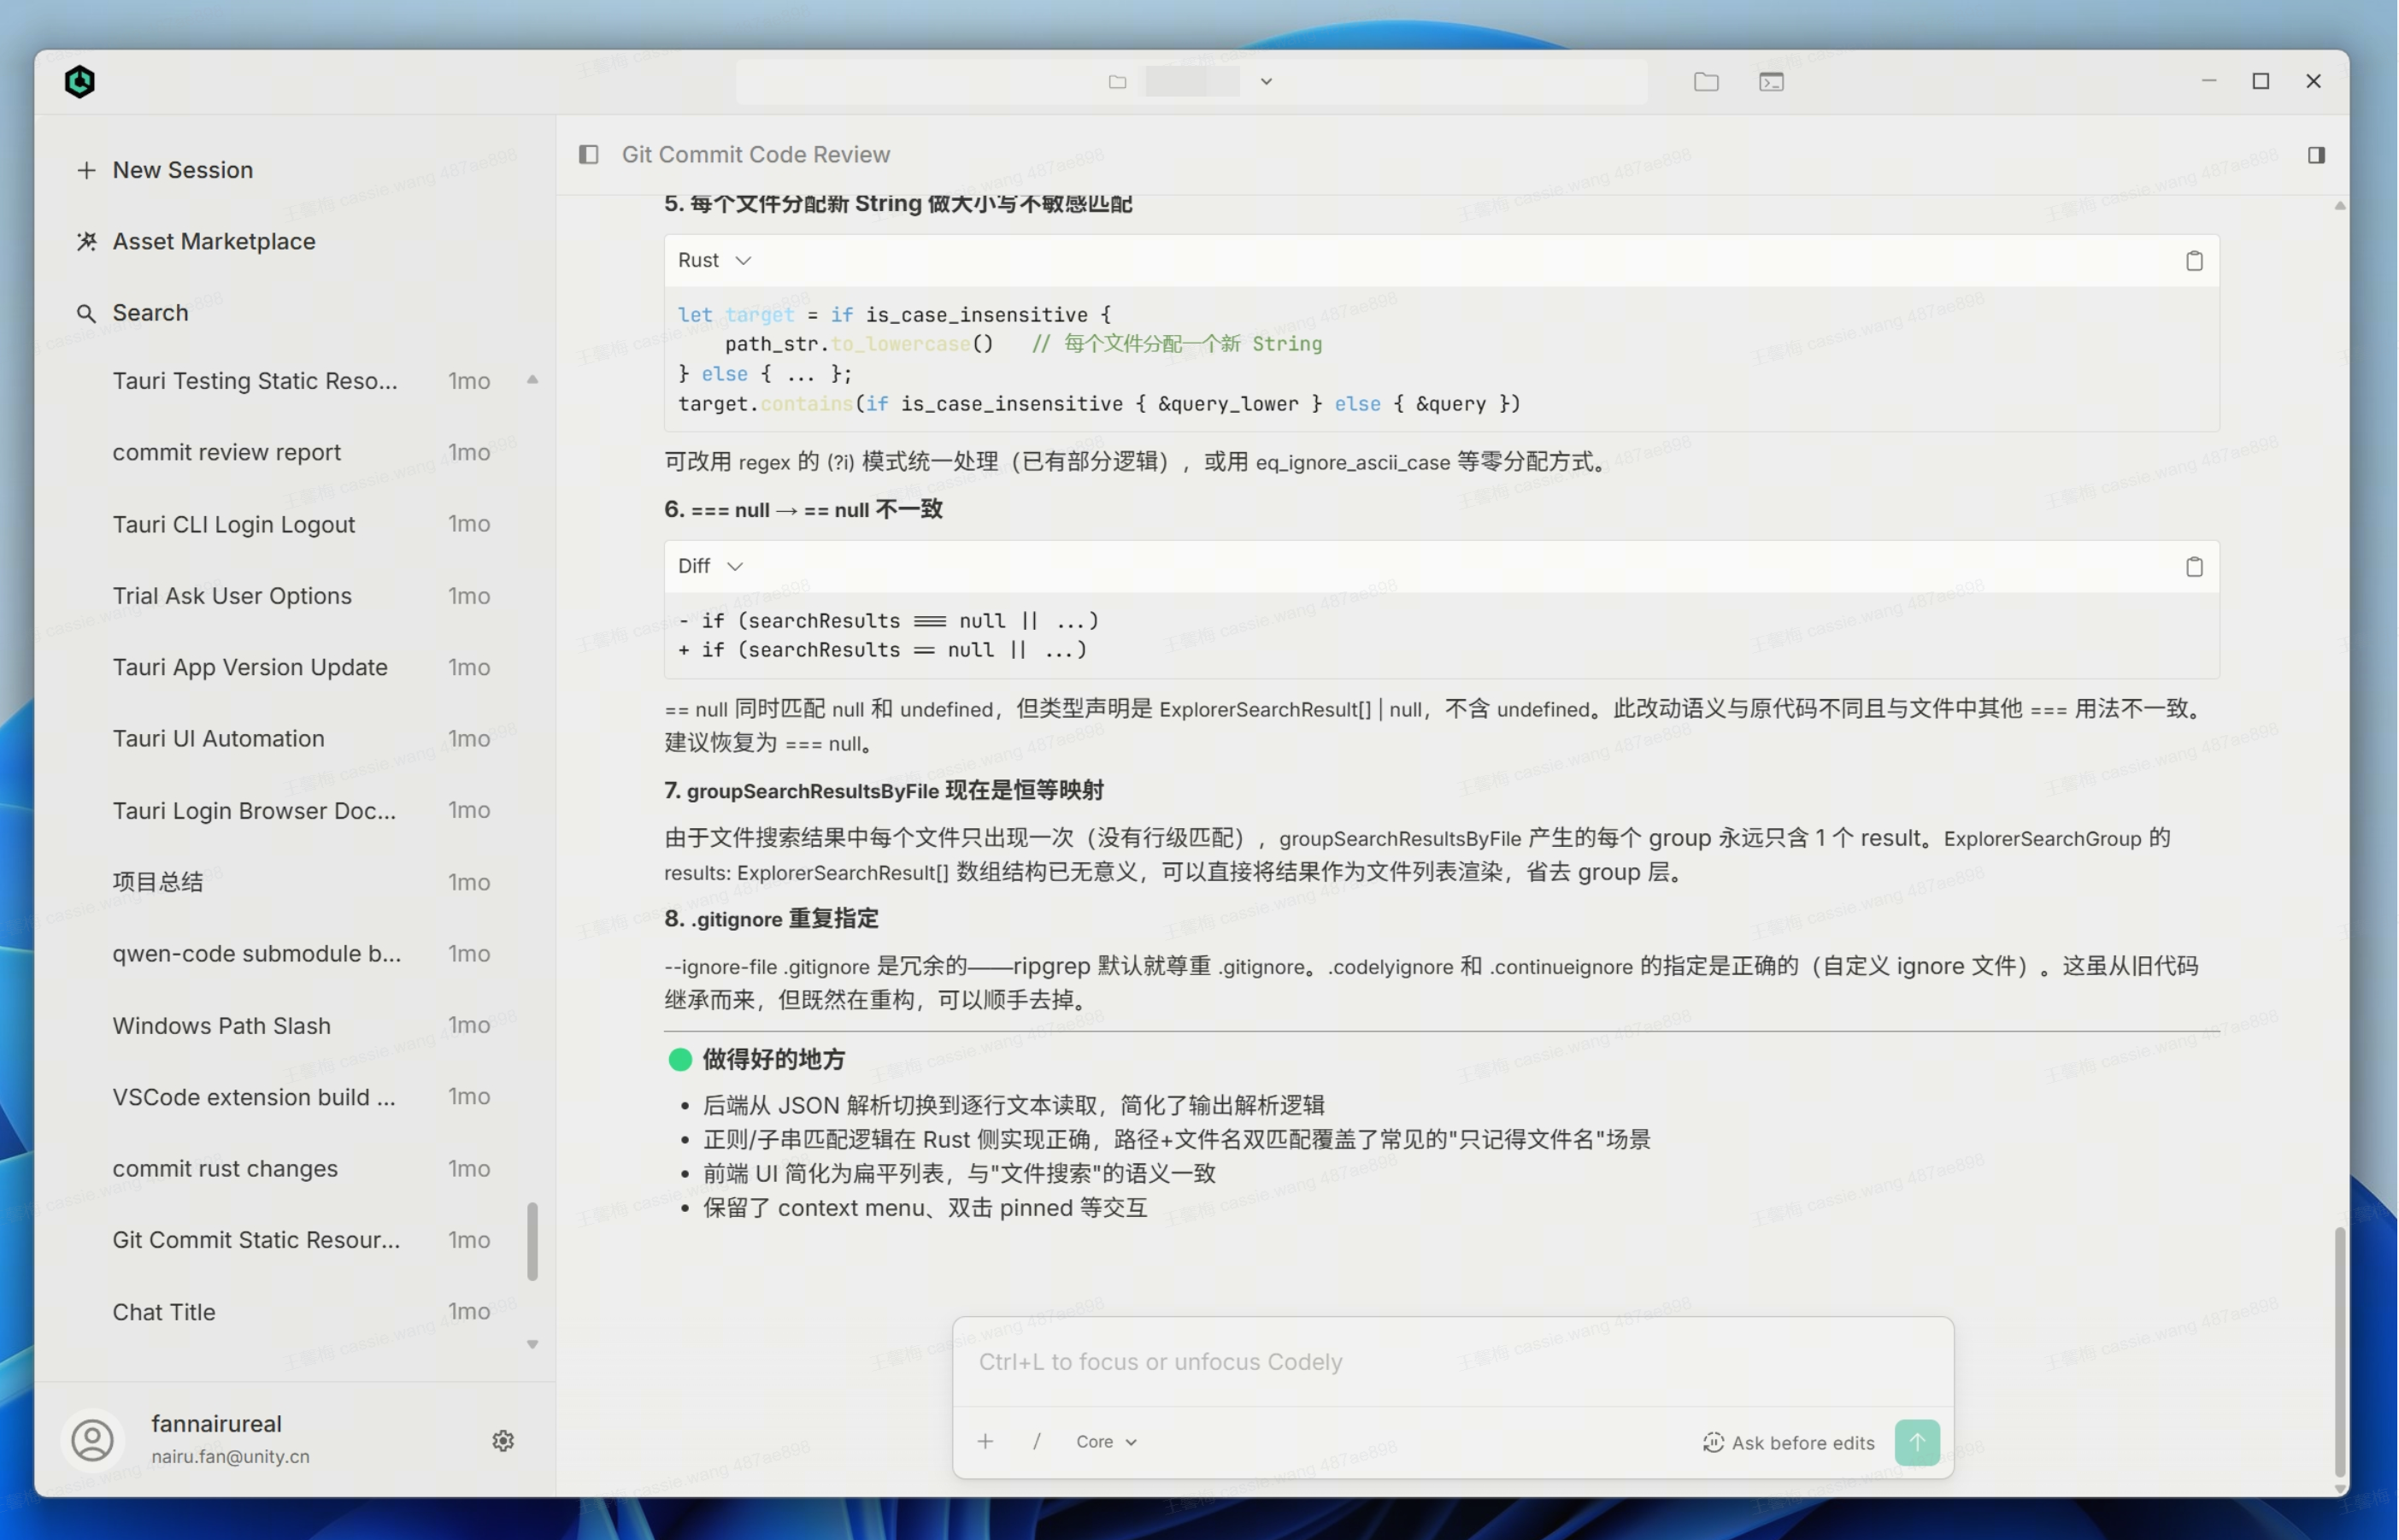Open the Rust language dropdown
The width and height of the screenshot is (2399, 1540).
pos(714,260)
